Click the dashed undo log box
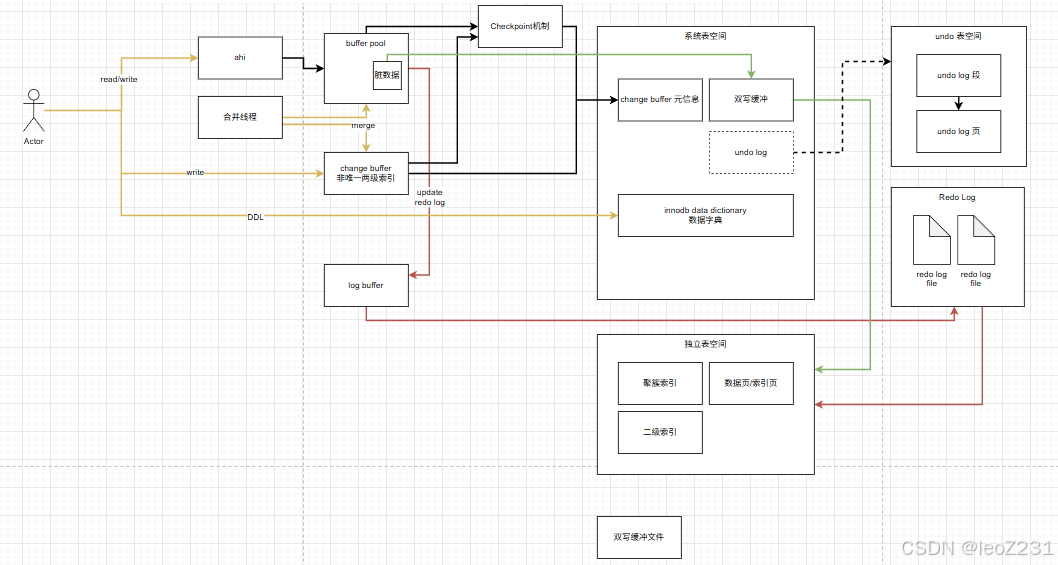 751,153
